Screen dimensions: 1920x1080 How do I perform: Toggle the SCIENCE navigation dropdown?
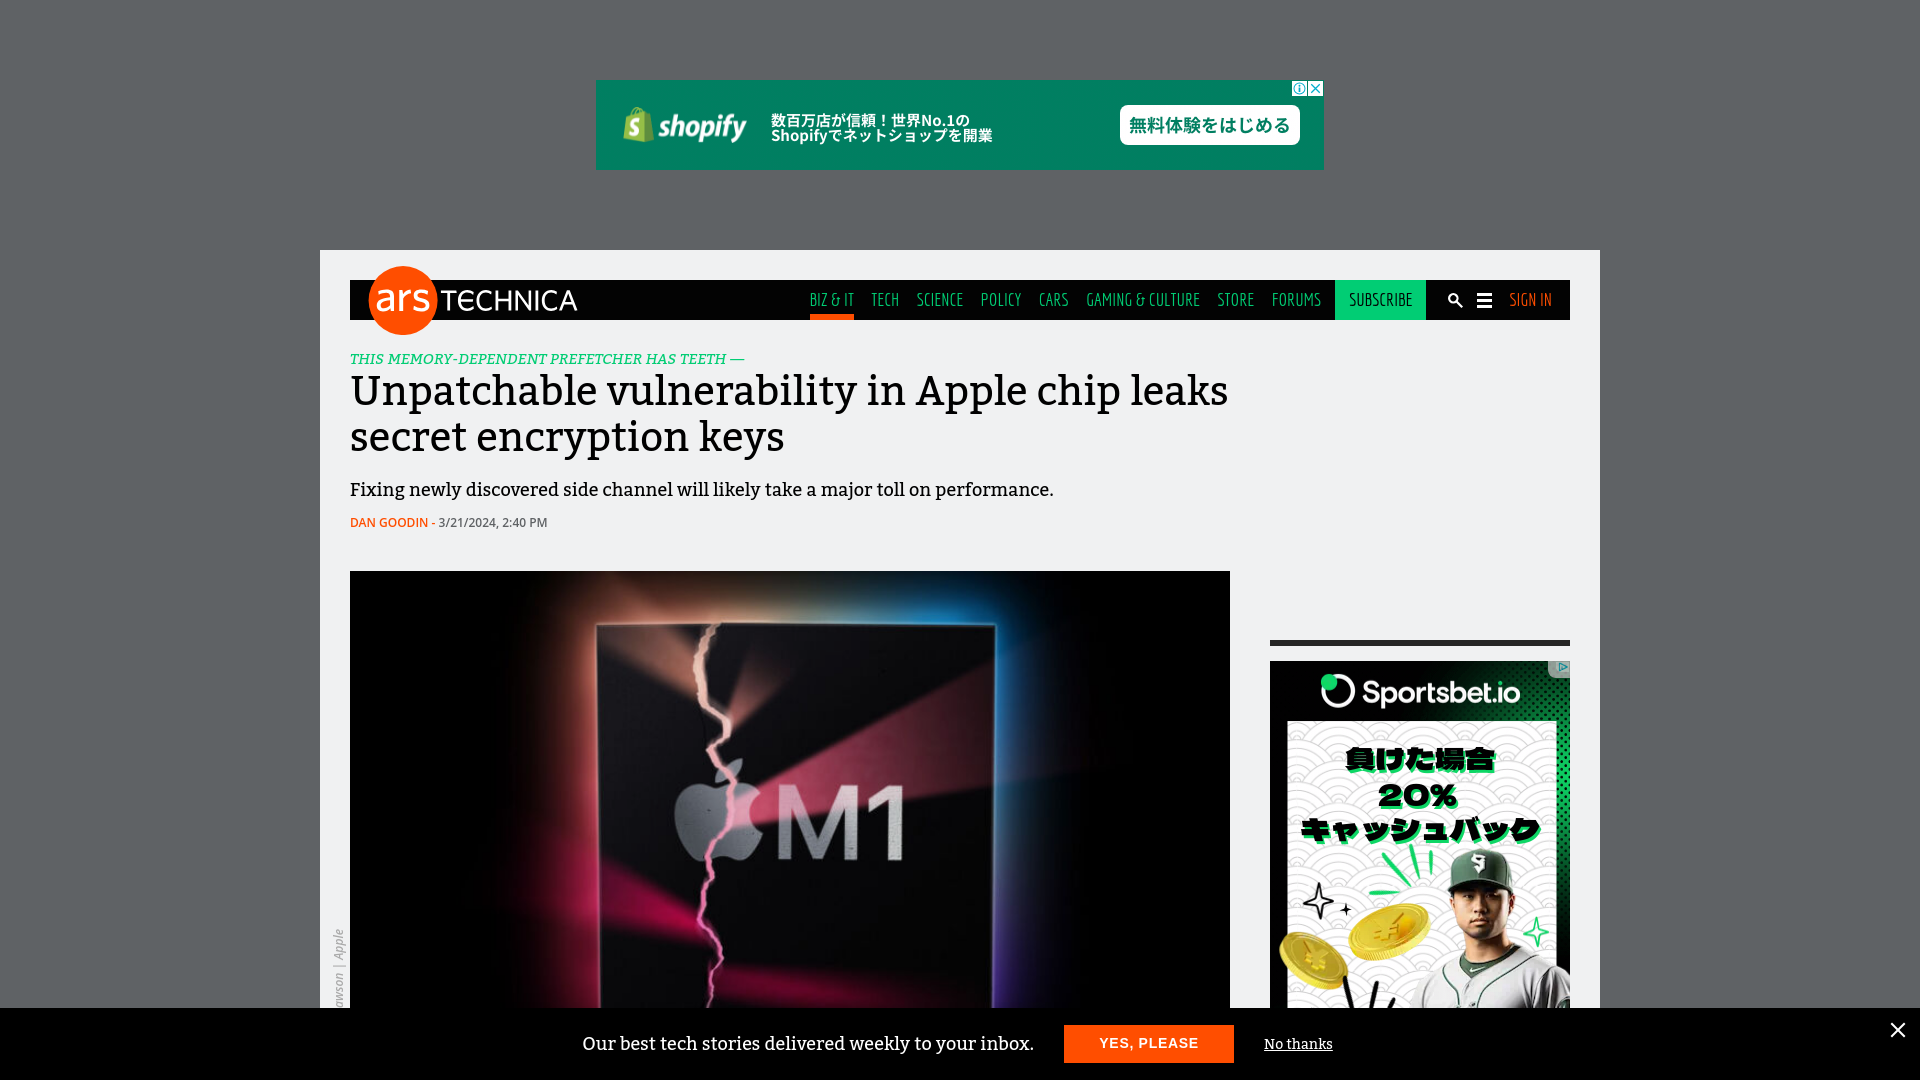tap(940, 299)
